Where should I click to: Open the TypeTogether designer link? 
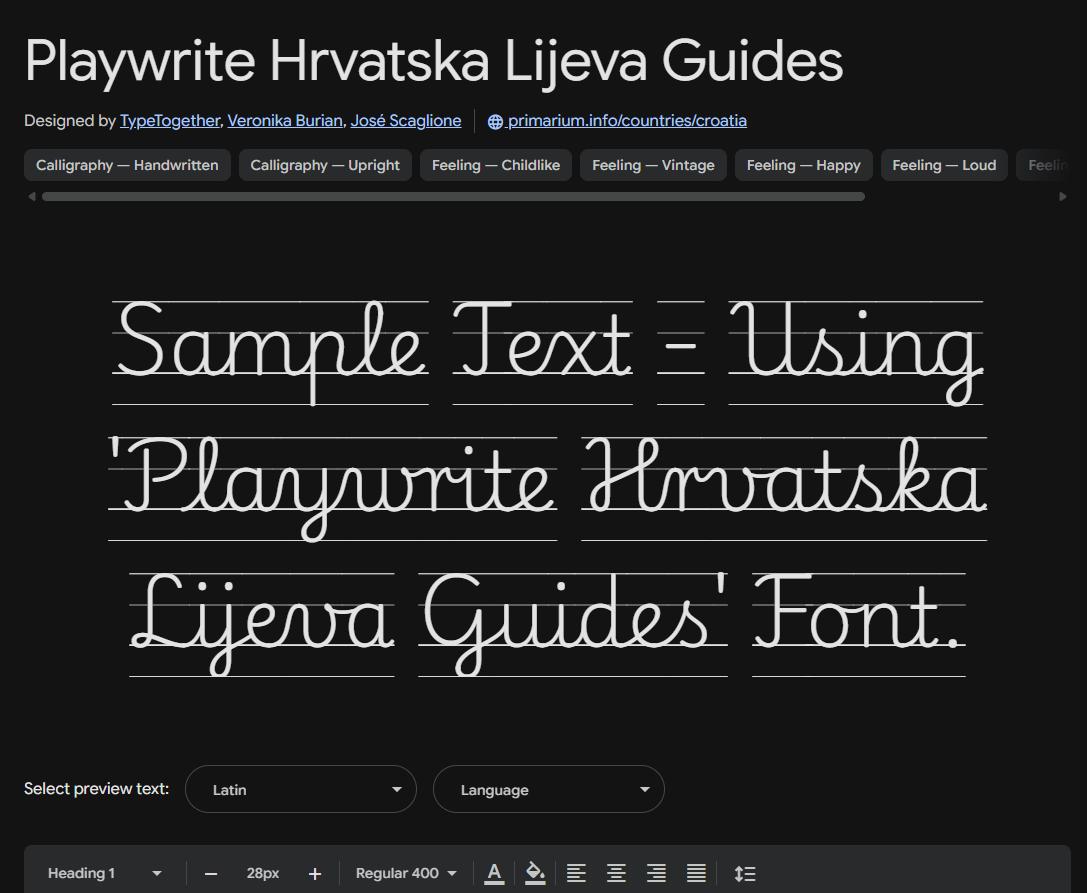[170, 121]
